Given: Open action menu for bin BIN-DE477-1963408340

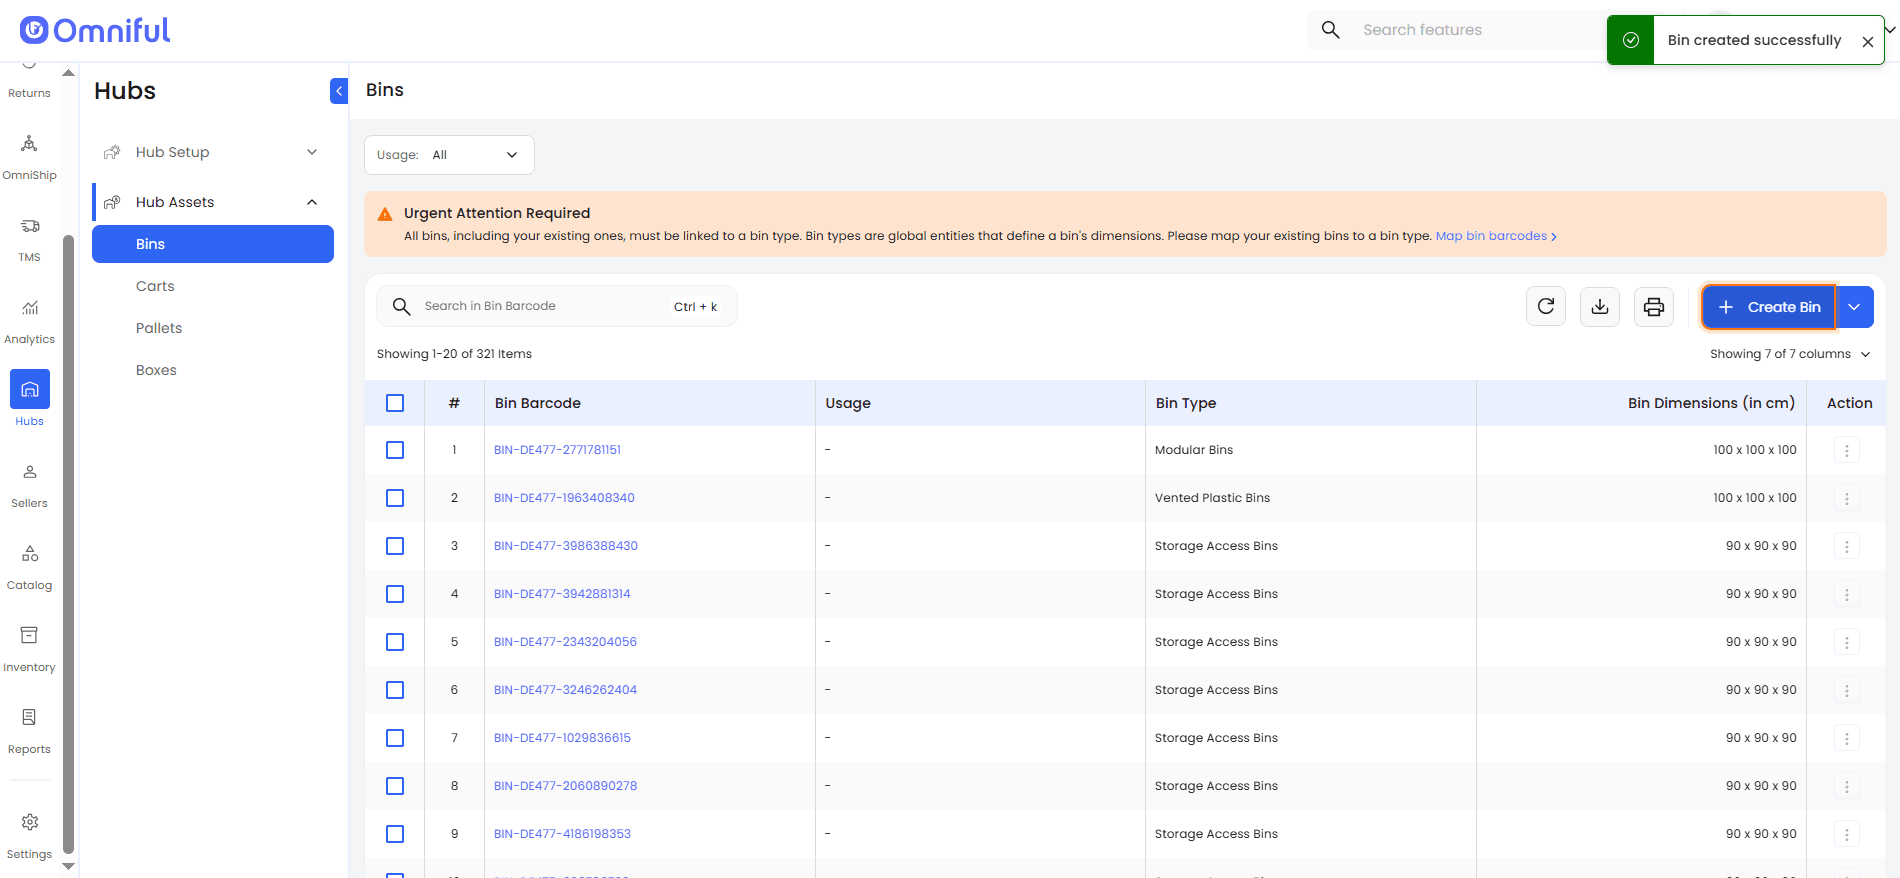Looking at the screenshot, I should pyautogui.click(x=1847, y=498).
